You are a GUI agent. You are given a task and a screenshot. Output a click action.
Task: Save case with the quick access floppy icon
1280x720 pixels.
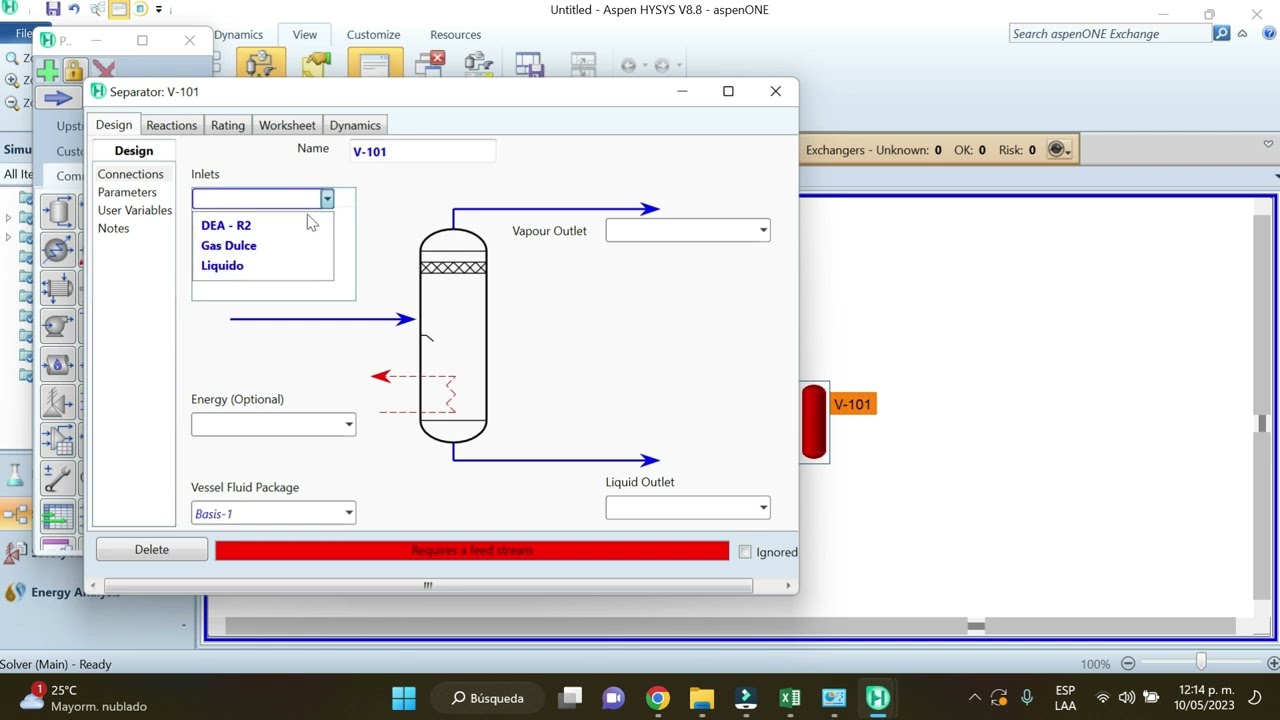[53, 10]
